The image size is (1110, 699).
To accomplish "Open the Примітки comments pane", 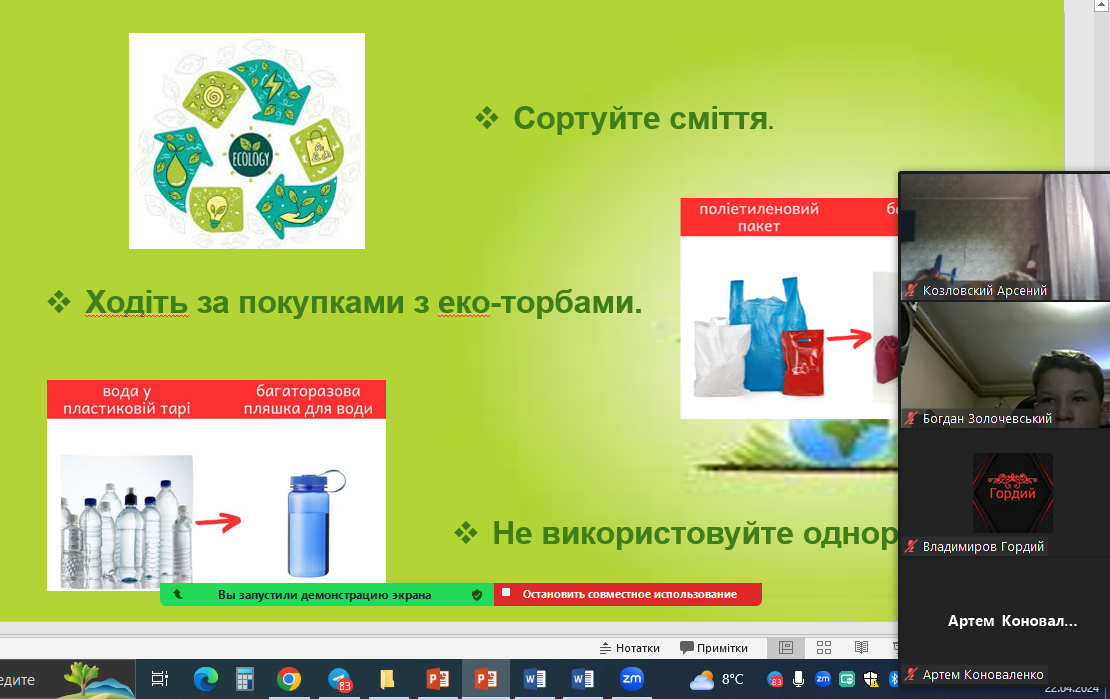I will pyautogui.click(x=714, y=647).
